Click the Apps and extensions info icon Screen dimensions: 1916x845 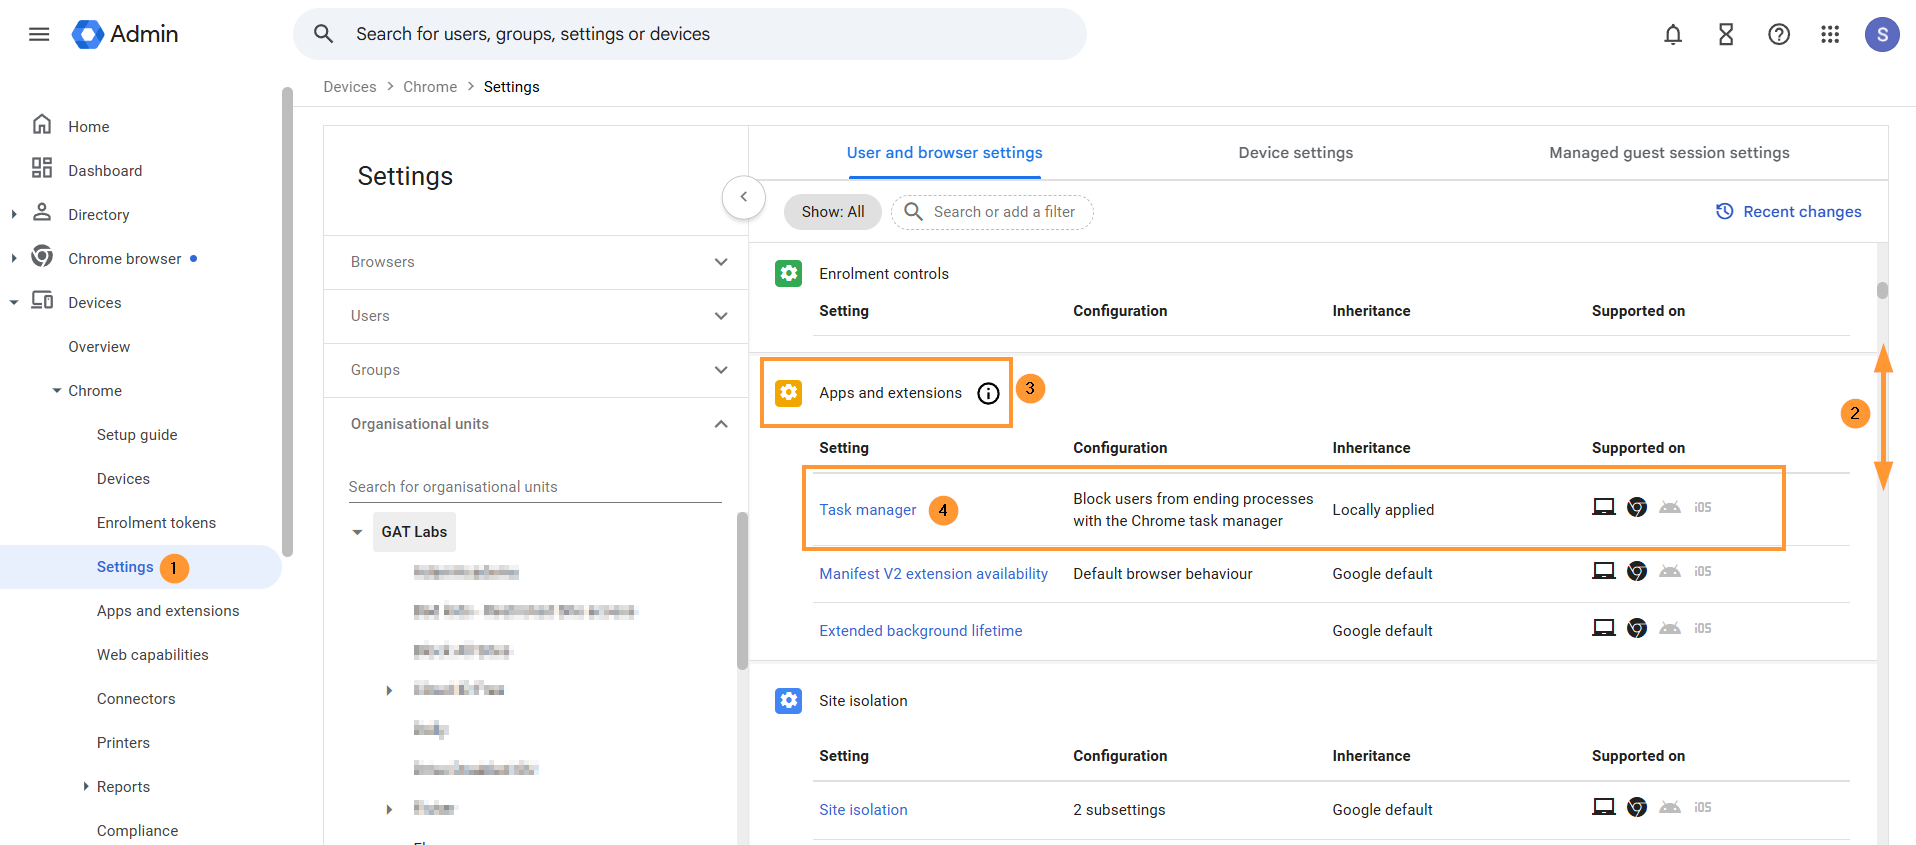point(988,393)
